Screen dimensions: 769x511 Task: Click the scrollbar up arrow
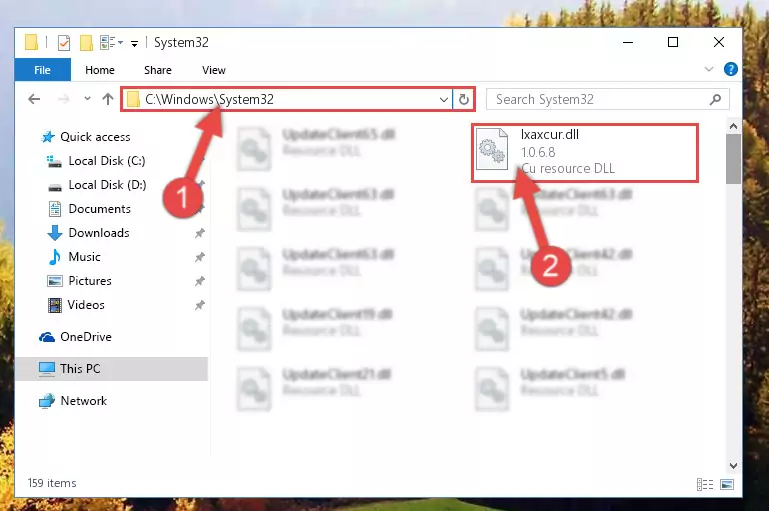733,127
